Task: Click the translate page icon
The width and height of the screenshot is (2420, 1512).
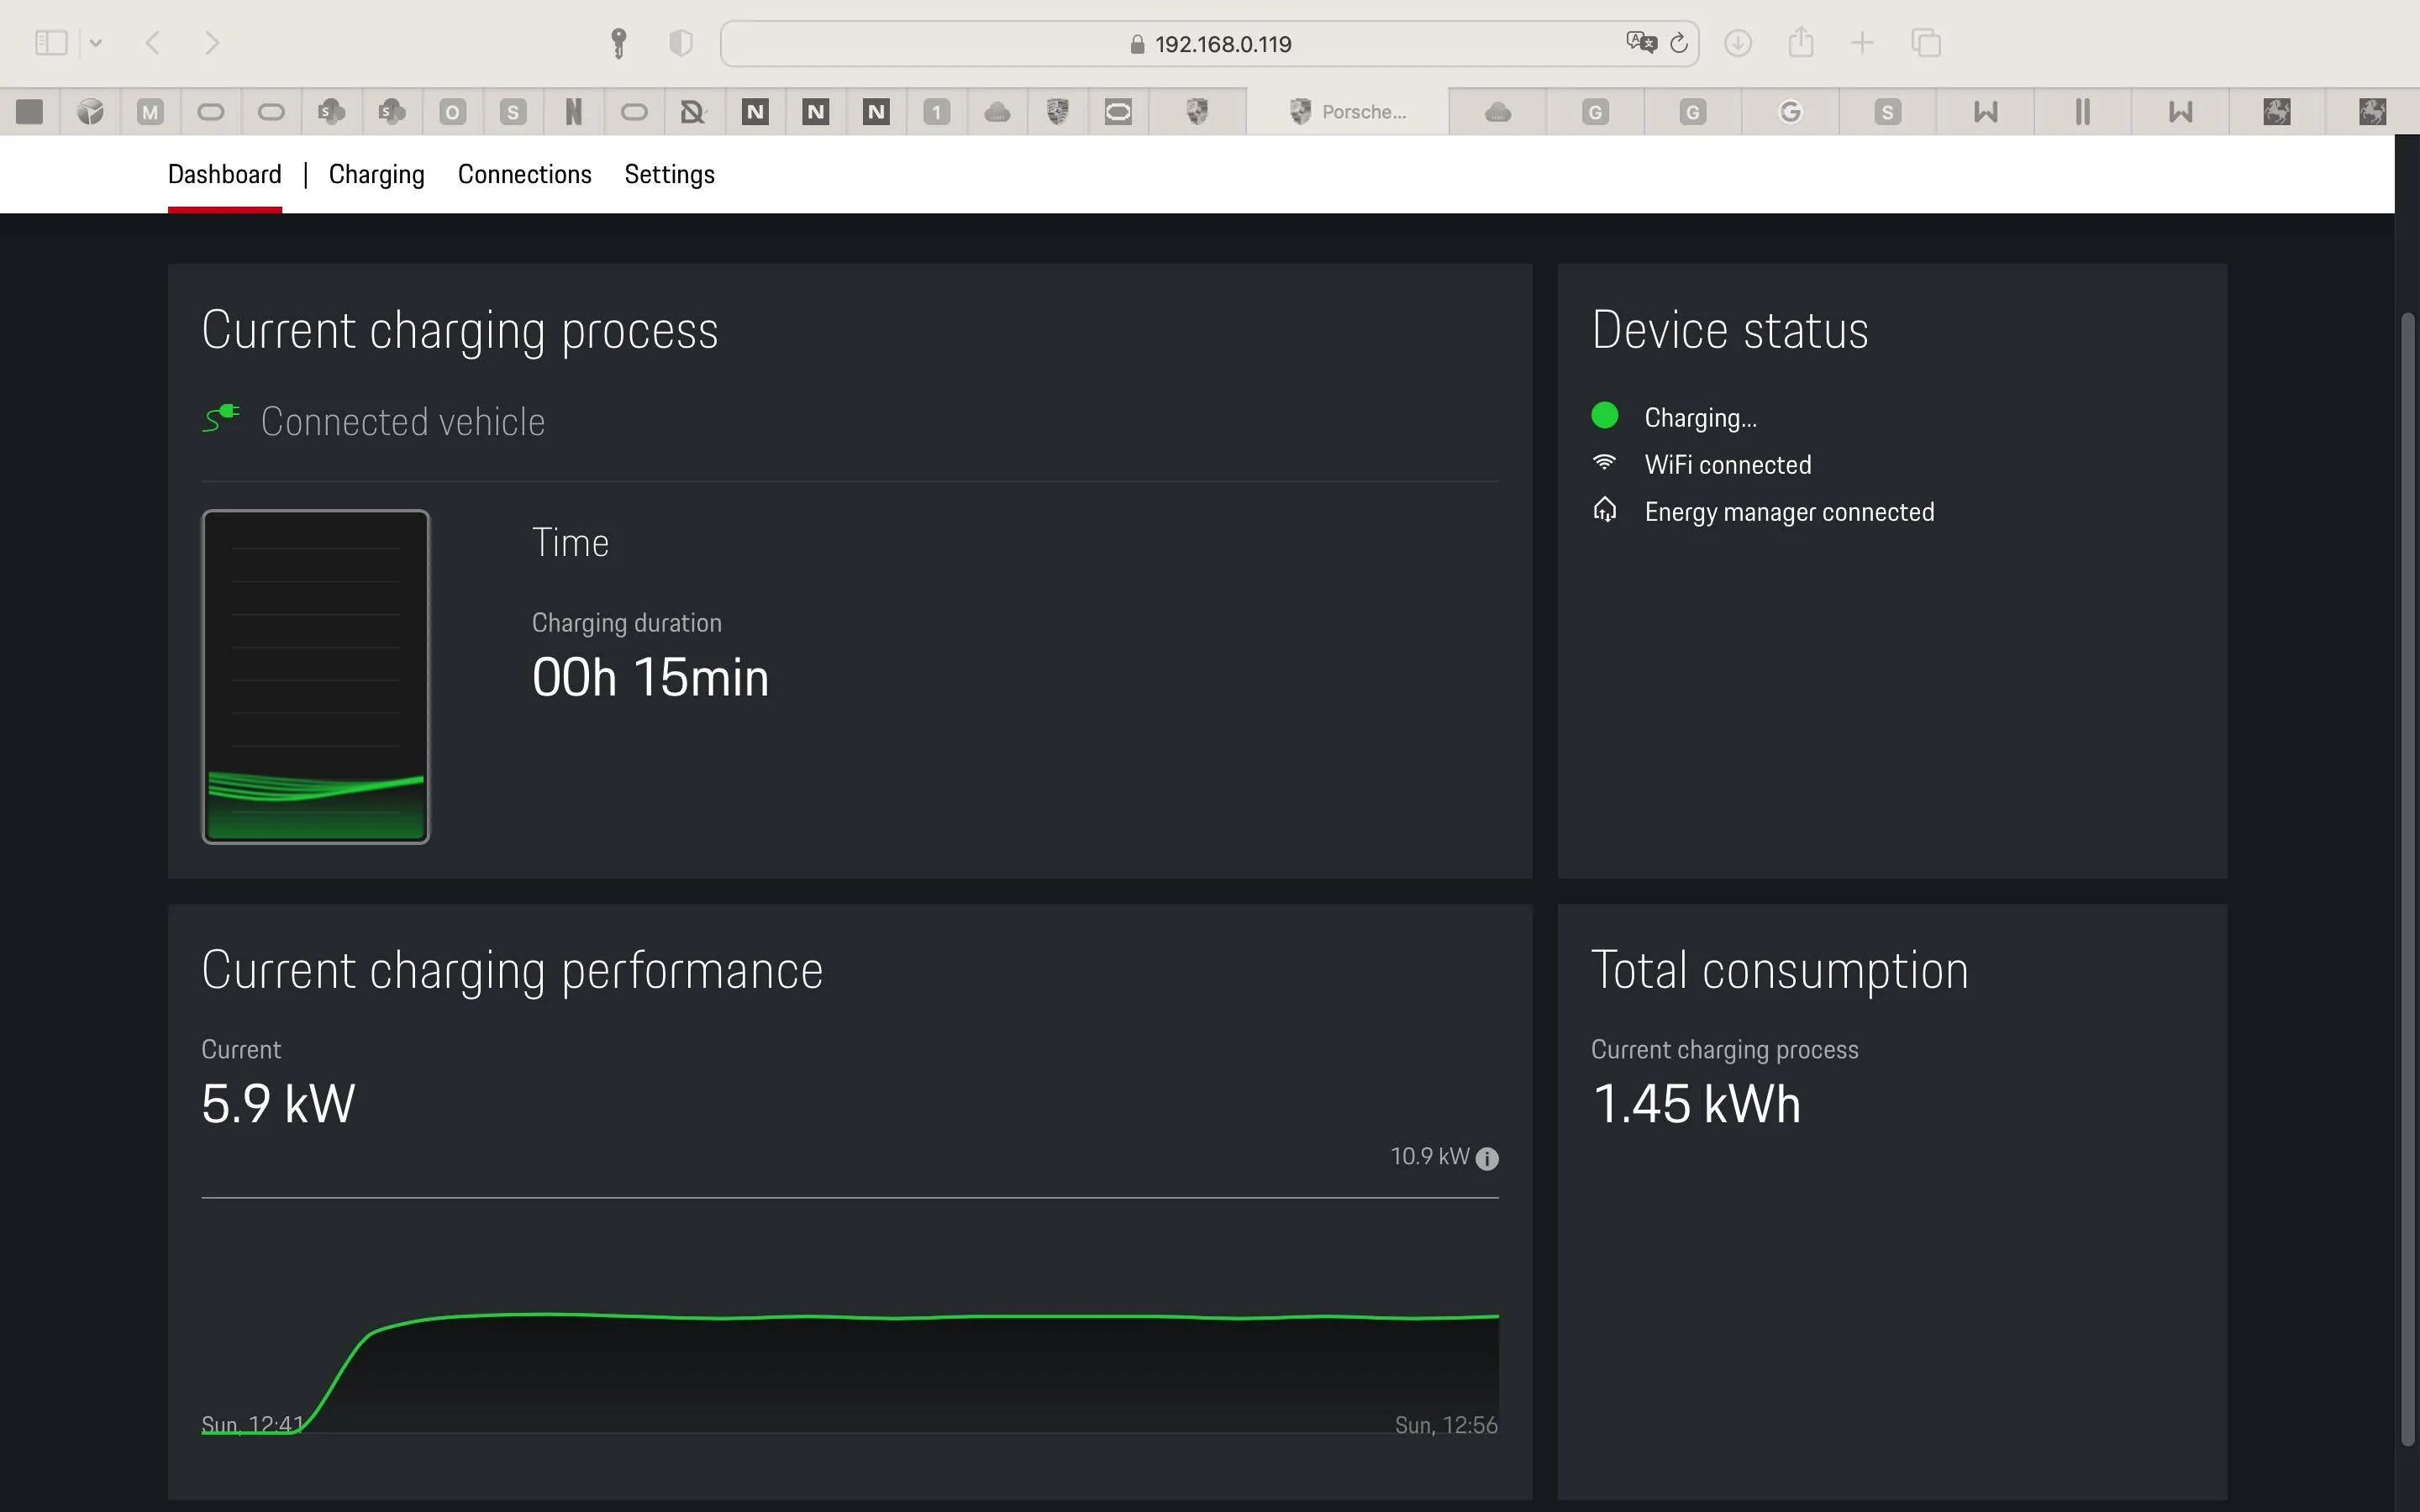Action: pyautogui.click(x=1641, y=43)
